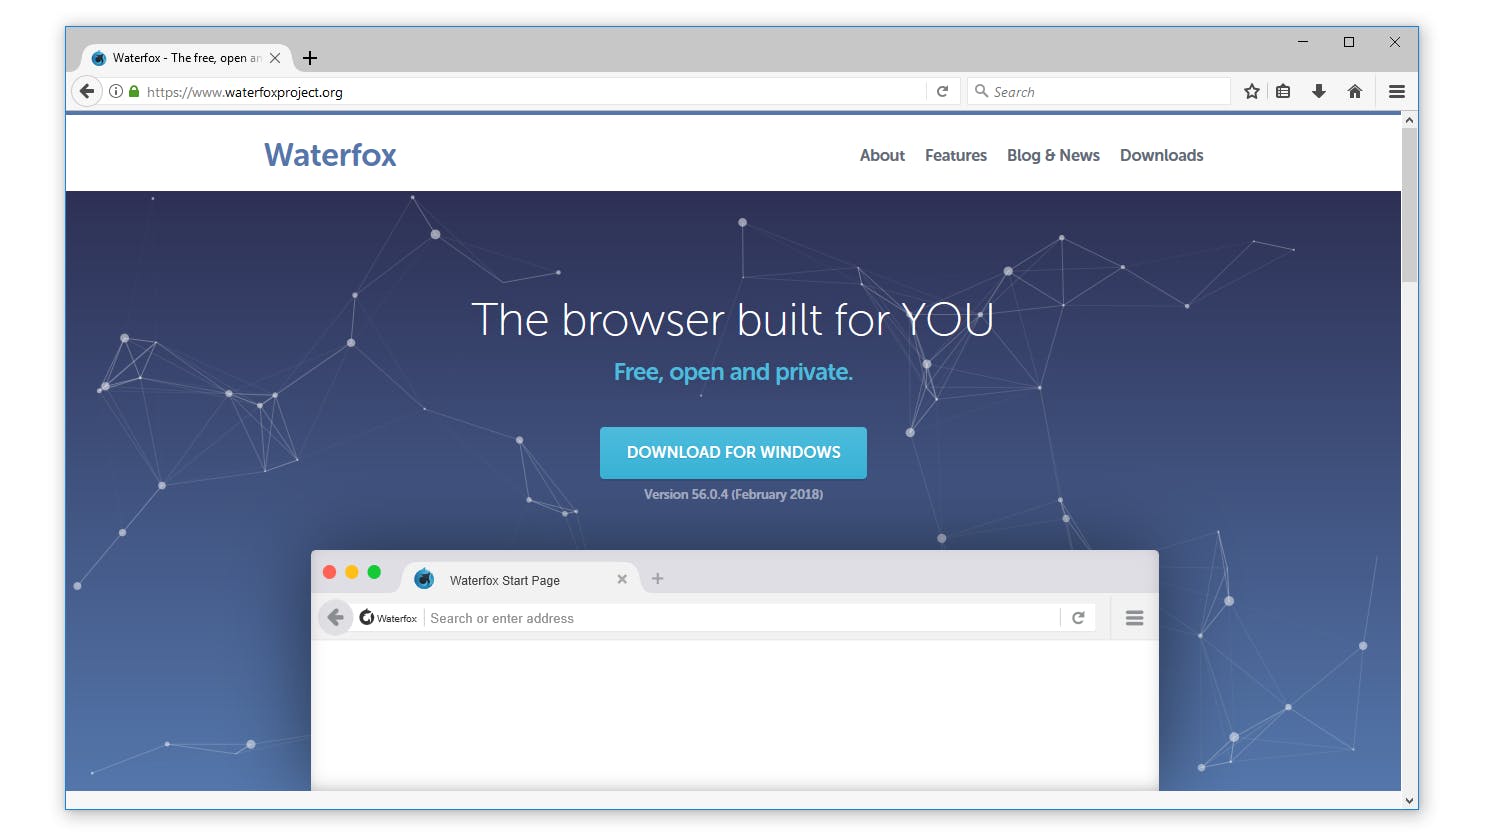The image size is (1491, 839).
Task: Open the Features page from the header
Action: [955, 156]
